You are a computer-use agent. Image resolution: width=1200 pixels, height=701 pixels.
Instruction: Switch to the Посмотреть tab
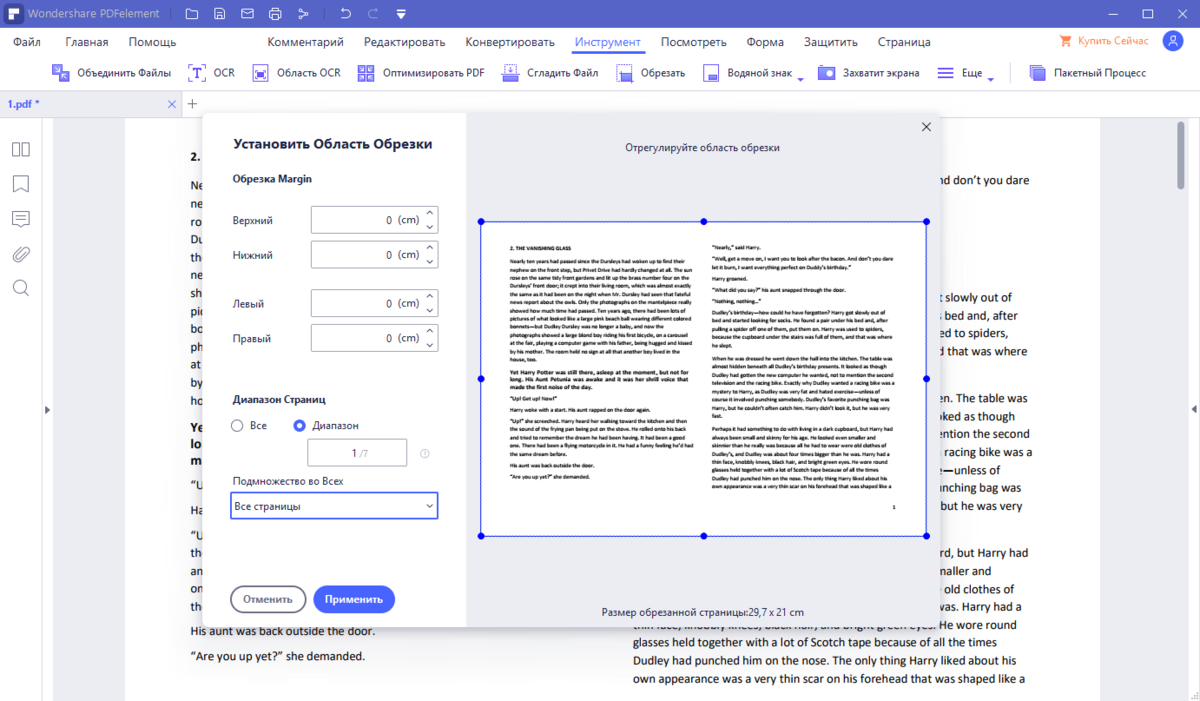694,42
